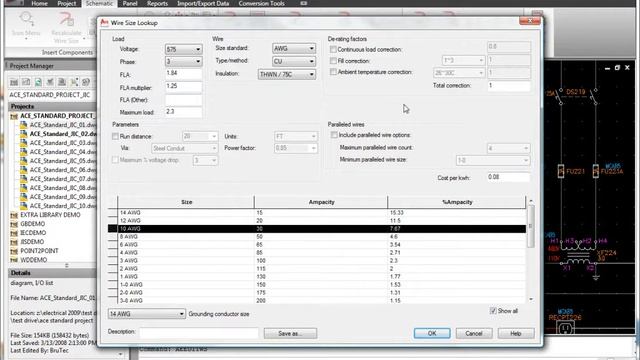Click the FLA input field
This screenshot has height=360, width=640.
(x=183, y=74)
